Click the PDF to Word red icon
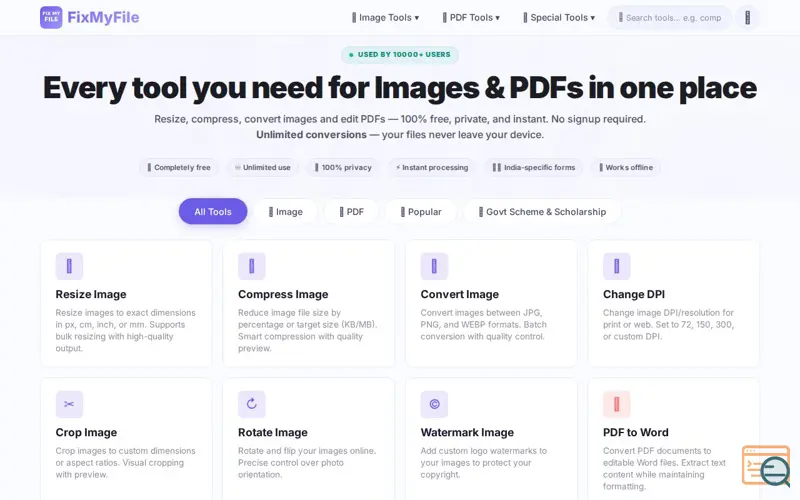 pyautogui.click(x=617, y=404)
